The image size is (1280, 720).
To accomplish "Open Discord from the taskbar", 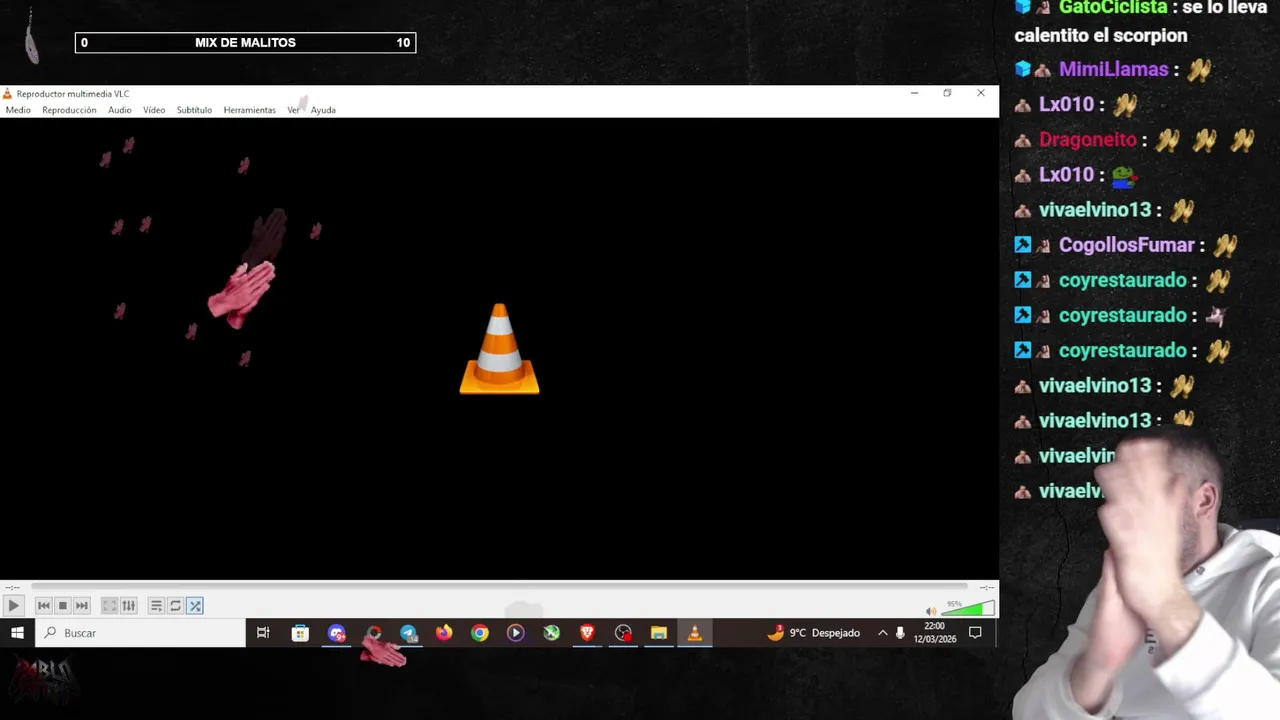I will click(x=337, y=633).
